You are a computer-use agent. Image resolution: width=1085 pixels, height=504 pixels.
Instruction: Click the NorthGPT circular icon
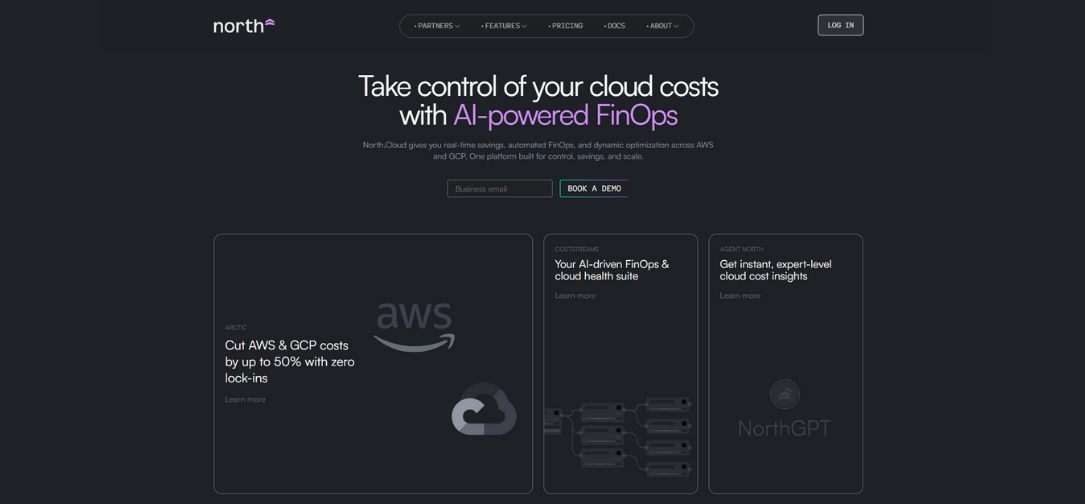[785, 394]
